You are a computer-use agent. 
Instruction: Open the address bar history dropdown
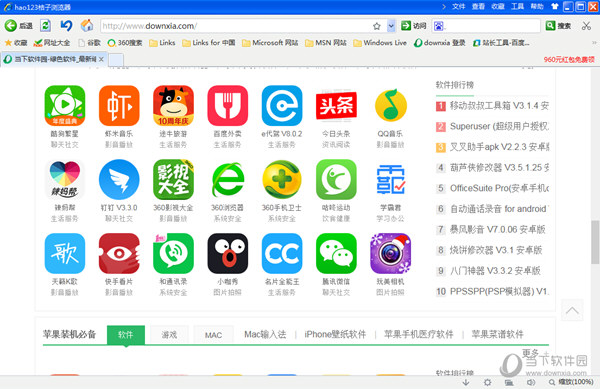click(x=391, y=26)
